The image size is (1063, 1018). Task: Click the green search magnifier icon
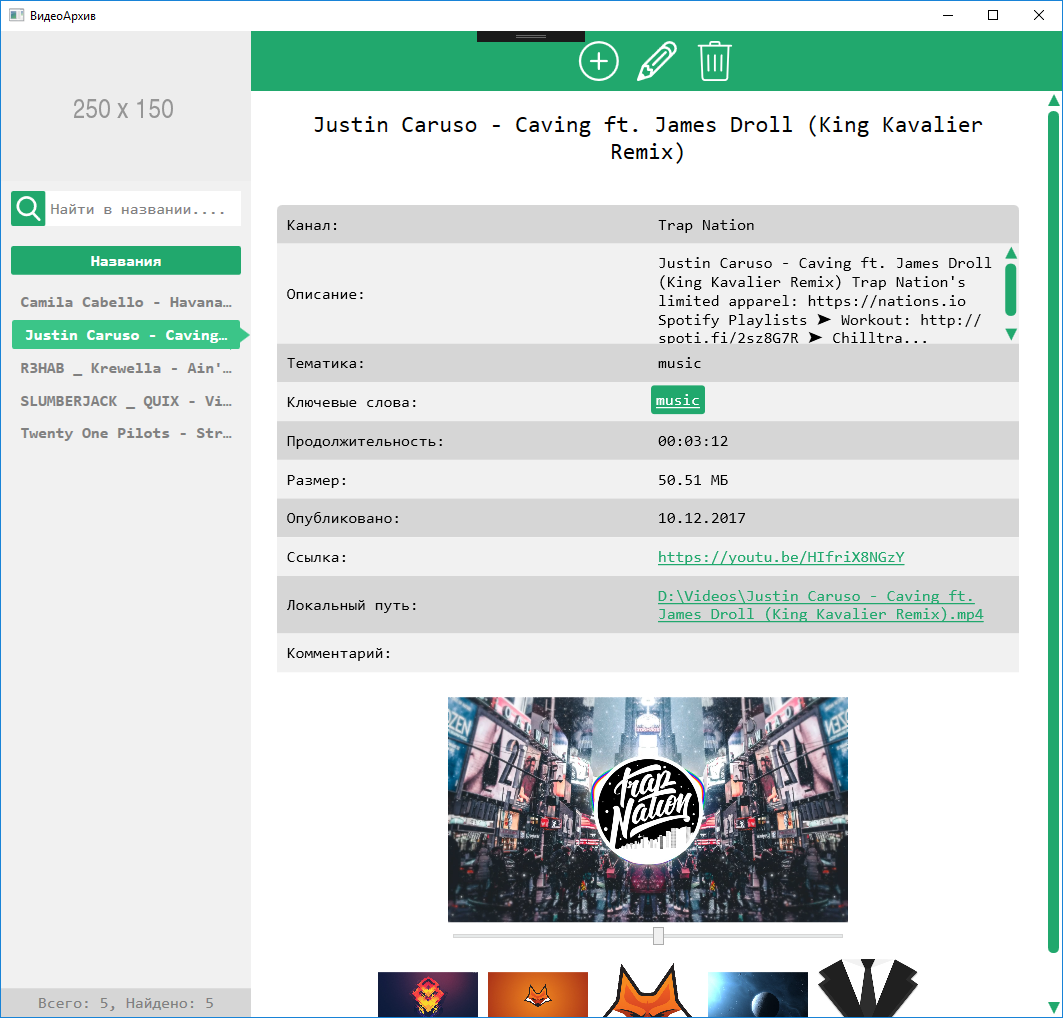[x=28, y=209]
